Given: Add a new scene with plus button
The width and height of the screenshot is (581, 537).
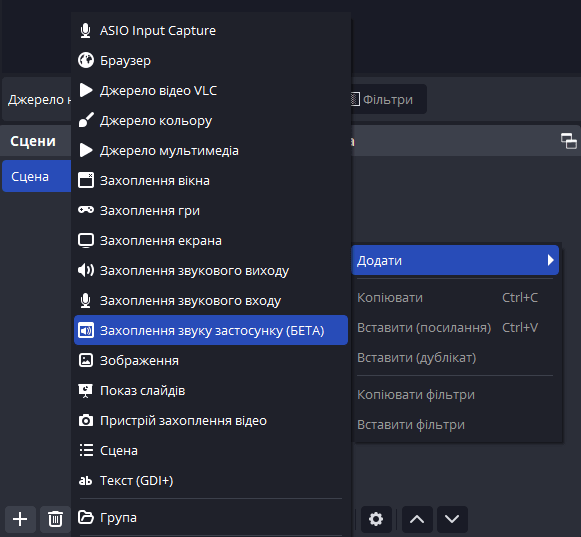Looking at the screenshot, I should point(20,519).
